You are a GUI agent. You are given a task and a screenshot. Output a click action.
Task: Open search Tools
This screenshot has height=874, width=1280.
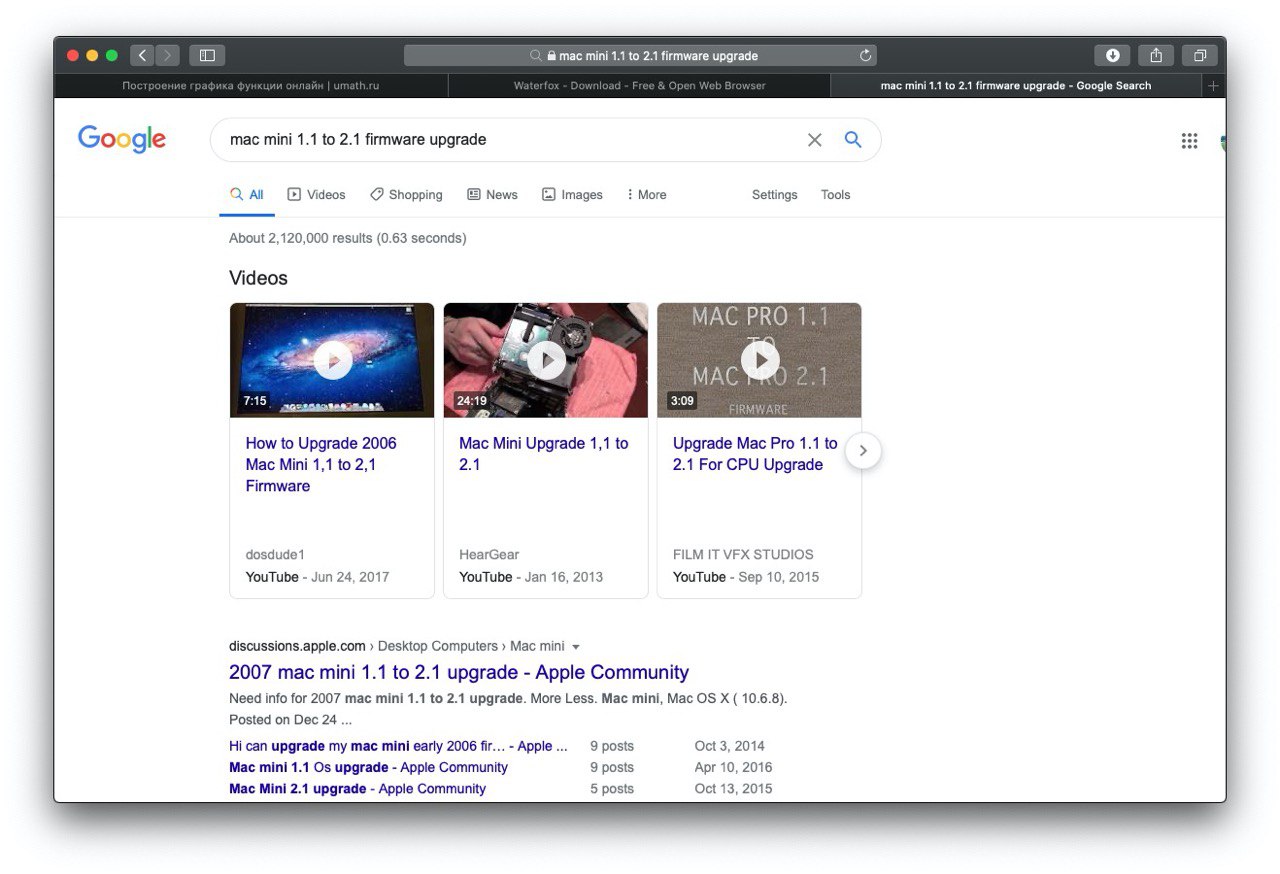click(x=836, y=195)
